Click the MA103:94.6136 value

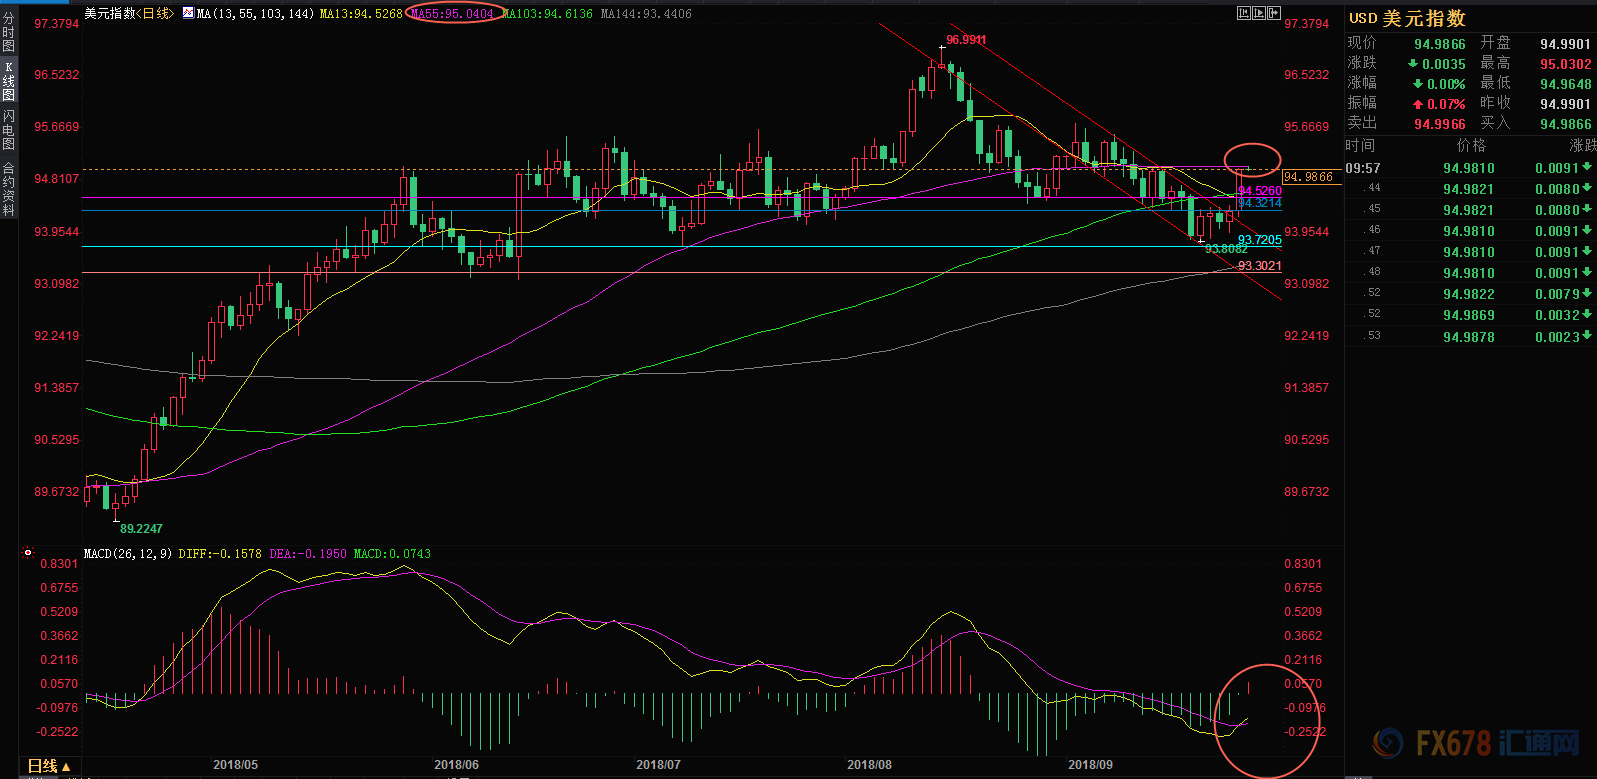point(547,14)
